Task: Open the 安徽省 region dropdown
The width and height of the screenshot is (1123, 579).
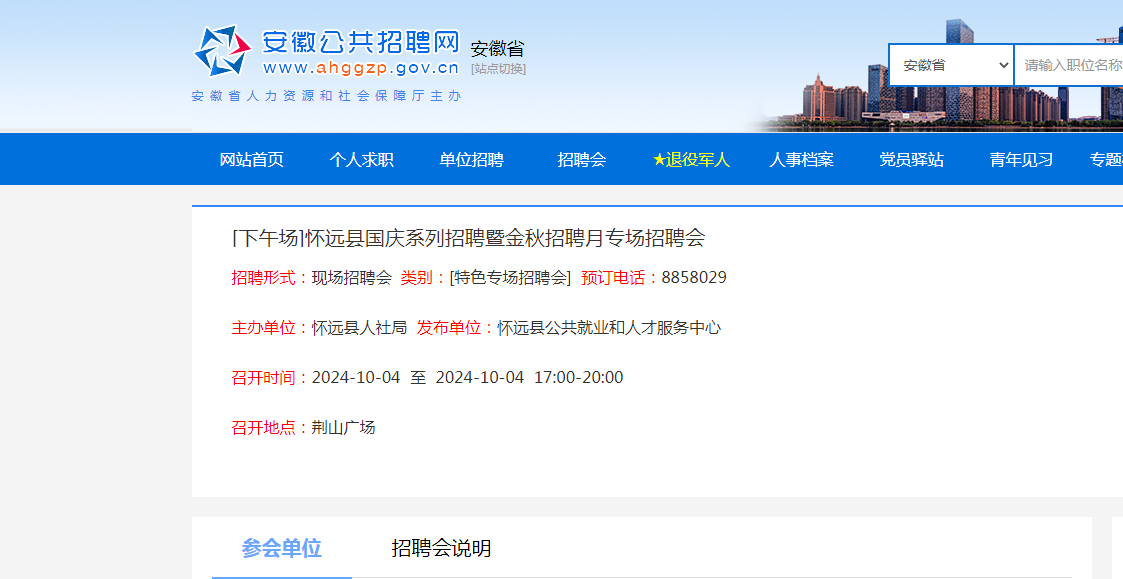Action: click(951, 65)
